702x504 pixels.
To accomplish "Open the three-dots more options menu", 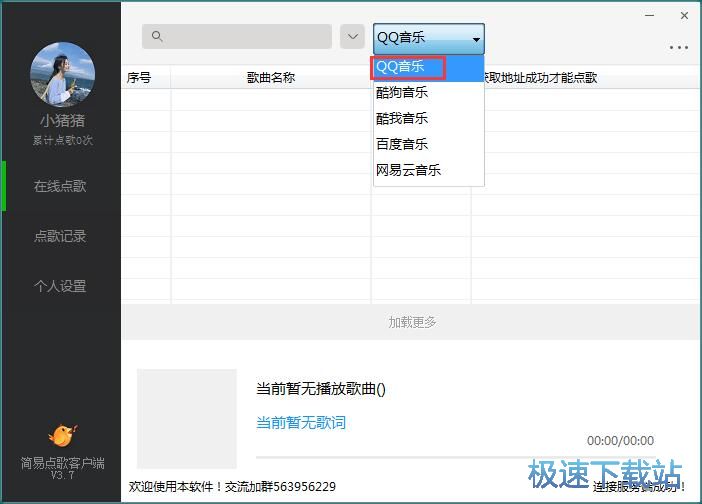I will pyautogui.click(x=679, y=47).
